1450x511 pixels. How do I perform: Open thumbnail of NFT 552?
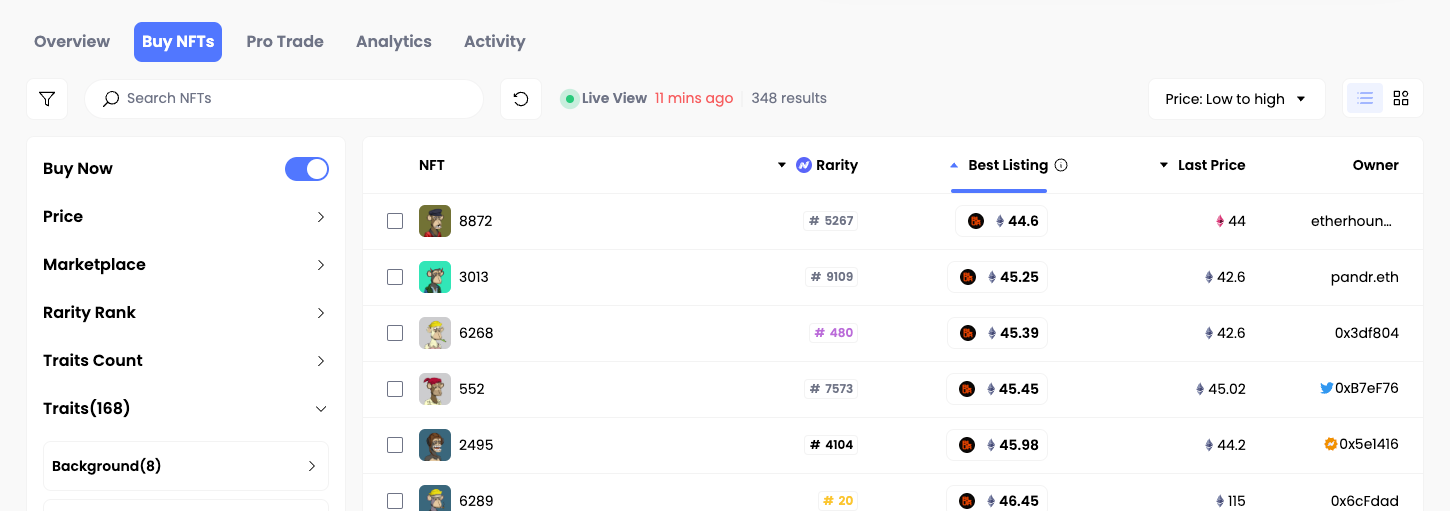point(435,389)
